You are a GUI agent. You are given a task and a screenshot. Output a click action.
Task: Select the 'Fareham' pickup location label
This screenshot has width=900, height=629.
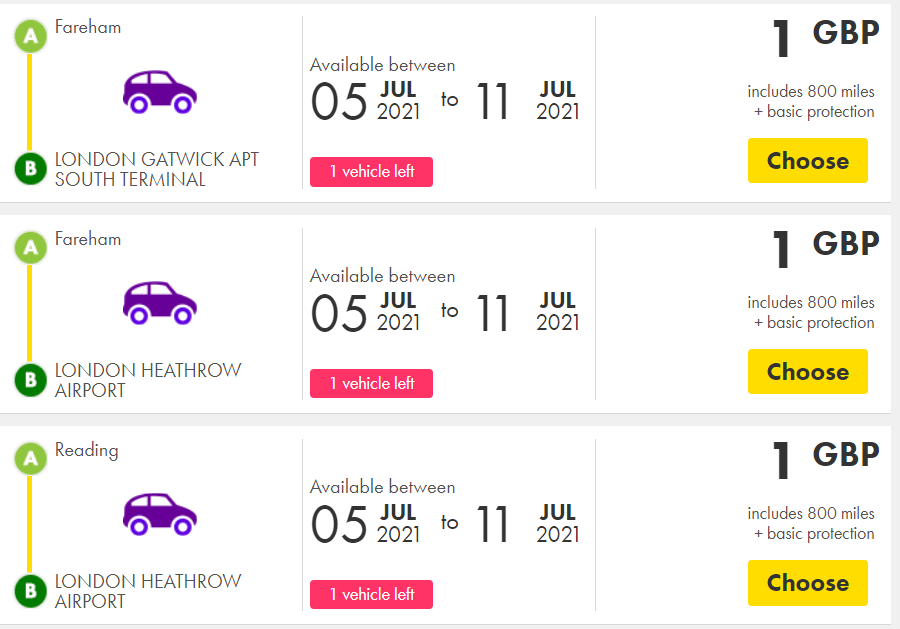(89, 27)
